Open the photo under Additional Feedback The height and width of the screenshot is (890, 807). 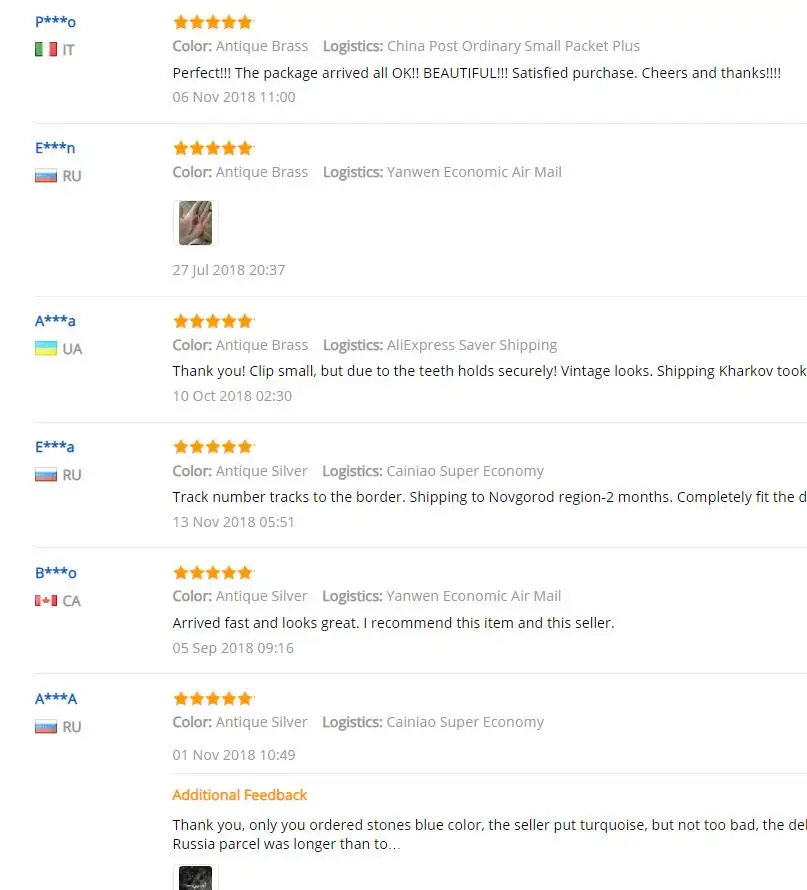[x=195, y=878]
